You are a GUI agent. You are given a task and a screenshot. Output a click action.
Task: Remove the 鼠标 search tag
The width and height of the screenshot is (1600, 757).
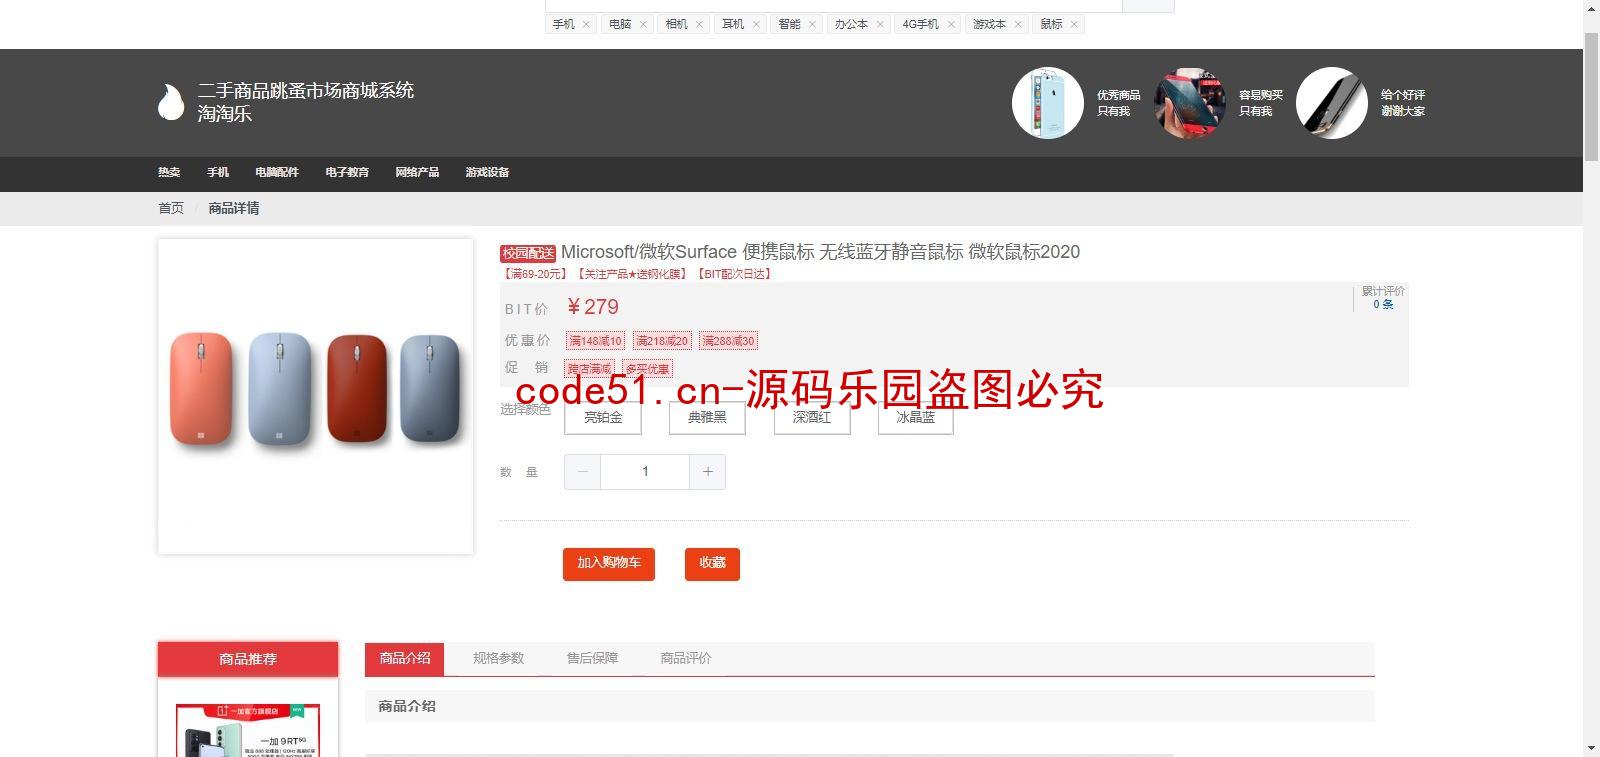1074,24
